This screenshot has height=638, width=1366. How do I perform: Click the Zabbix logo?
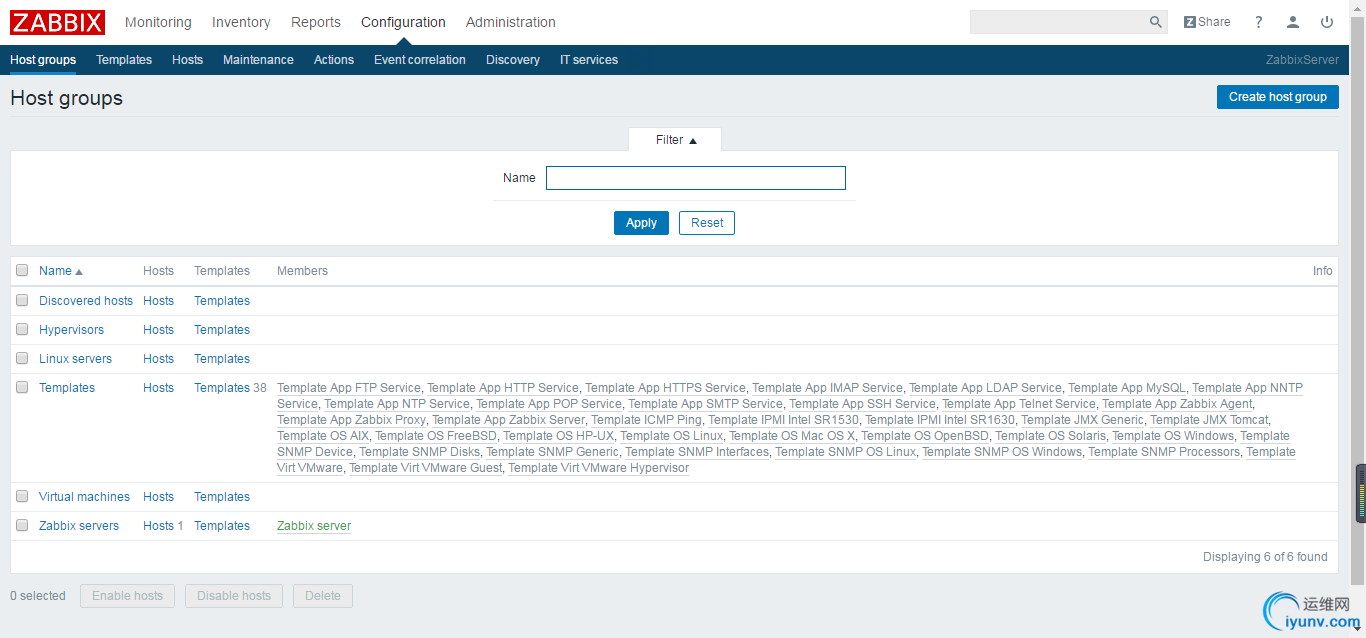pyautogui.click(x=58, y=22)
